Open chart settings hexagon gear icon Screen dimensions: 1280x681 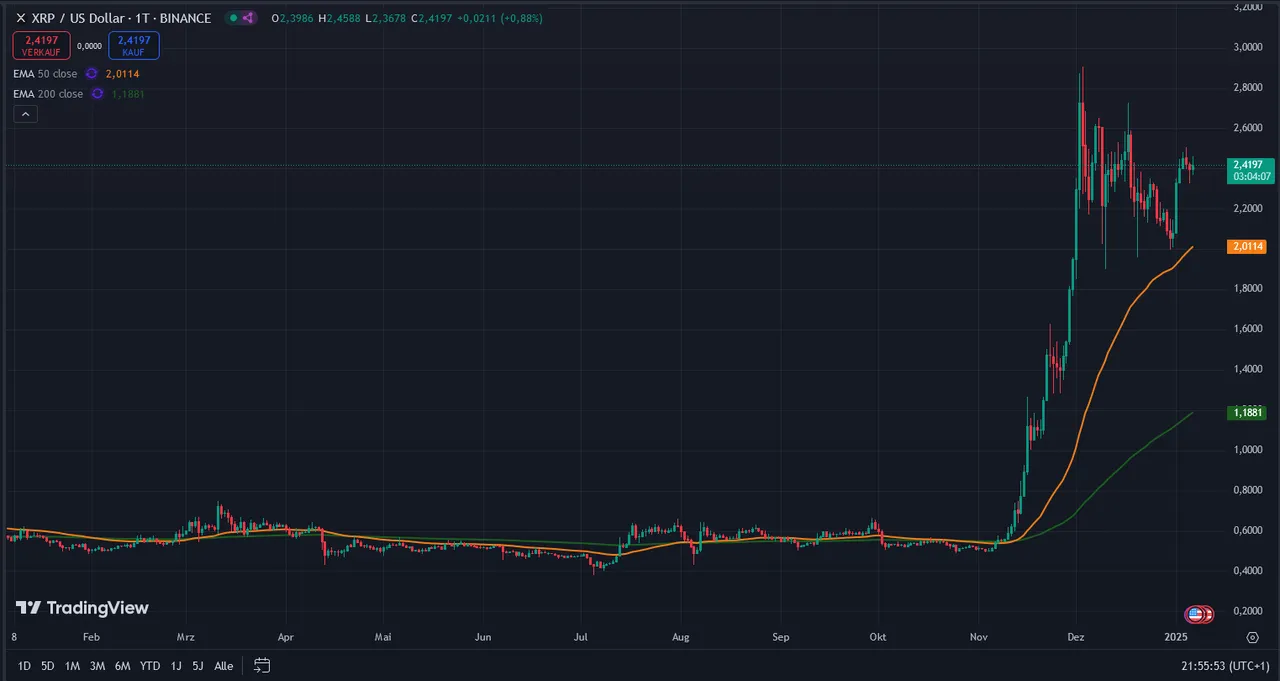[x=1252, y=637]
